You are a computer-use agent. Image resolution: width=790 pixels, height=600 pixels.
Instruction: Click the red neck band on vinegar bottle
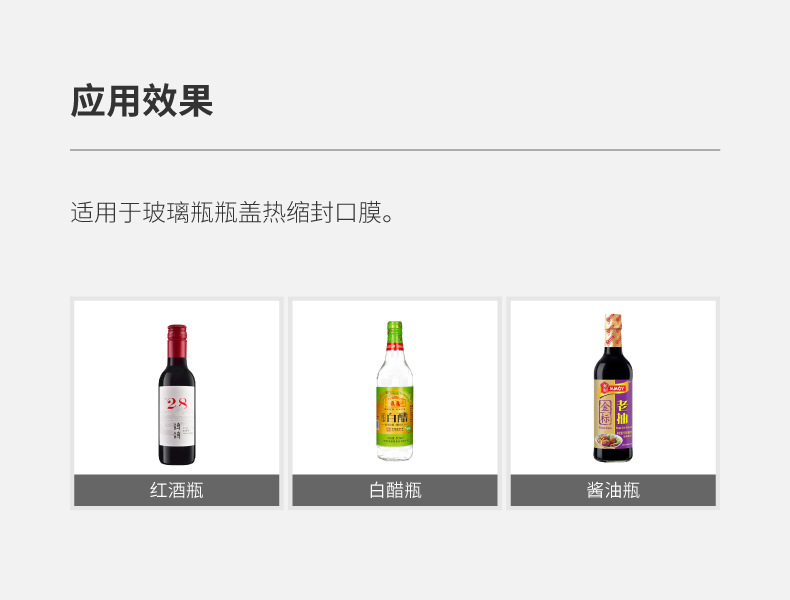pyautogui.click(x=395, y=346)
